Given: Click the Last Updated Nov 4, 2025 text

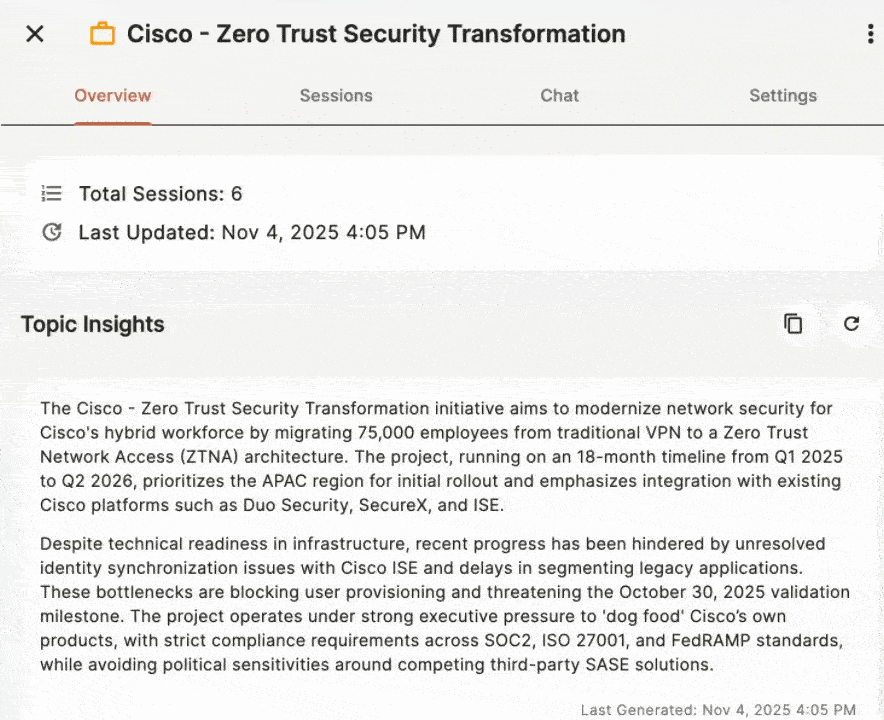Looking at the screenshot, I should [252, 232].
